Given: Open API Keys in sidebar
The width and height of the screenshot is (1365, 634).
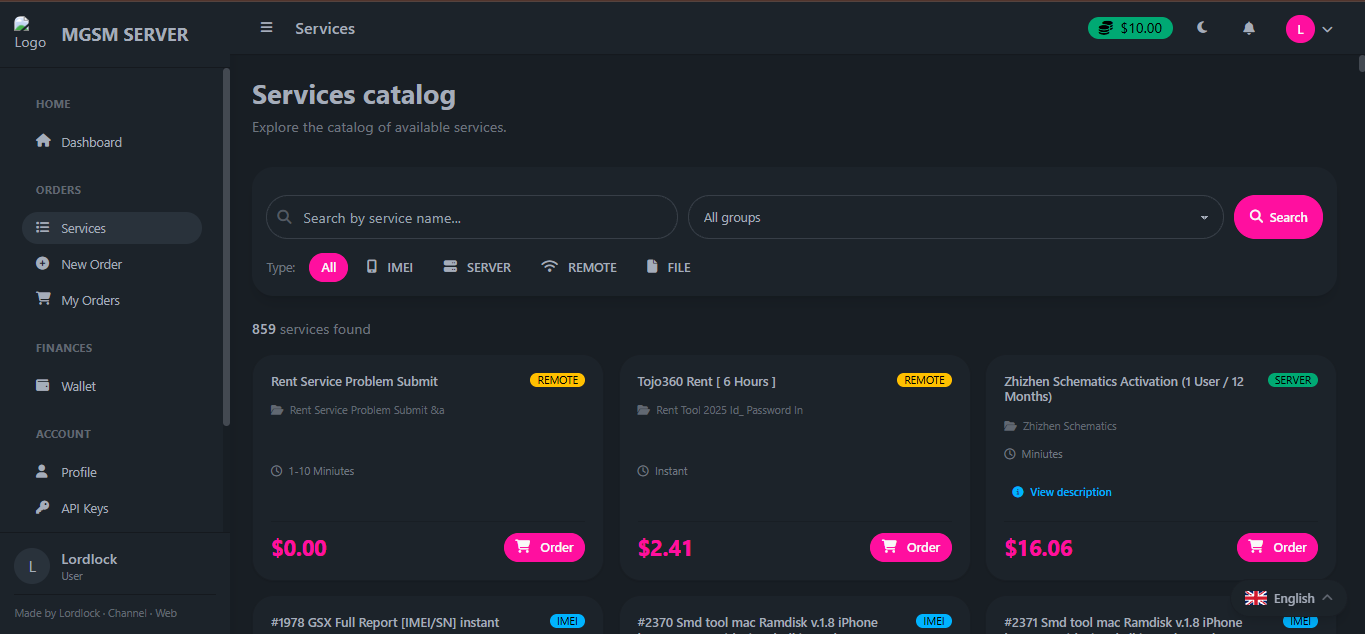Looking at the screenshot, I should (84, 508).
